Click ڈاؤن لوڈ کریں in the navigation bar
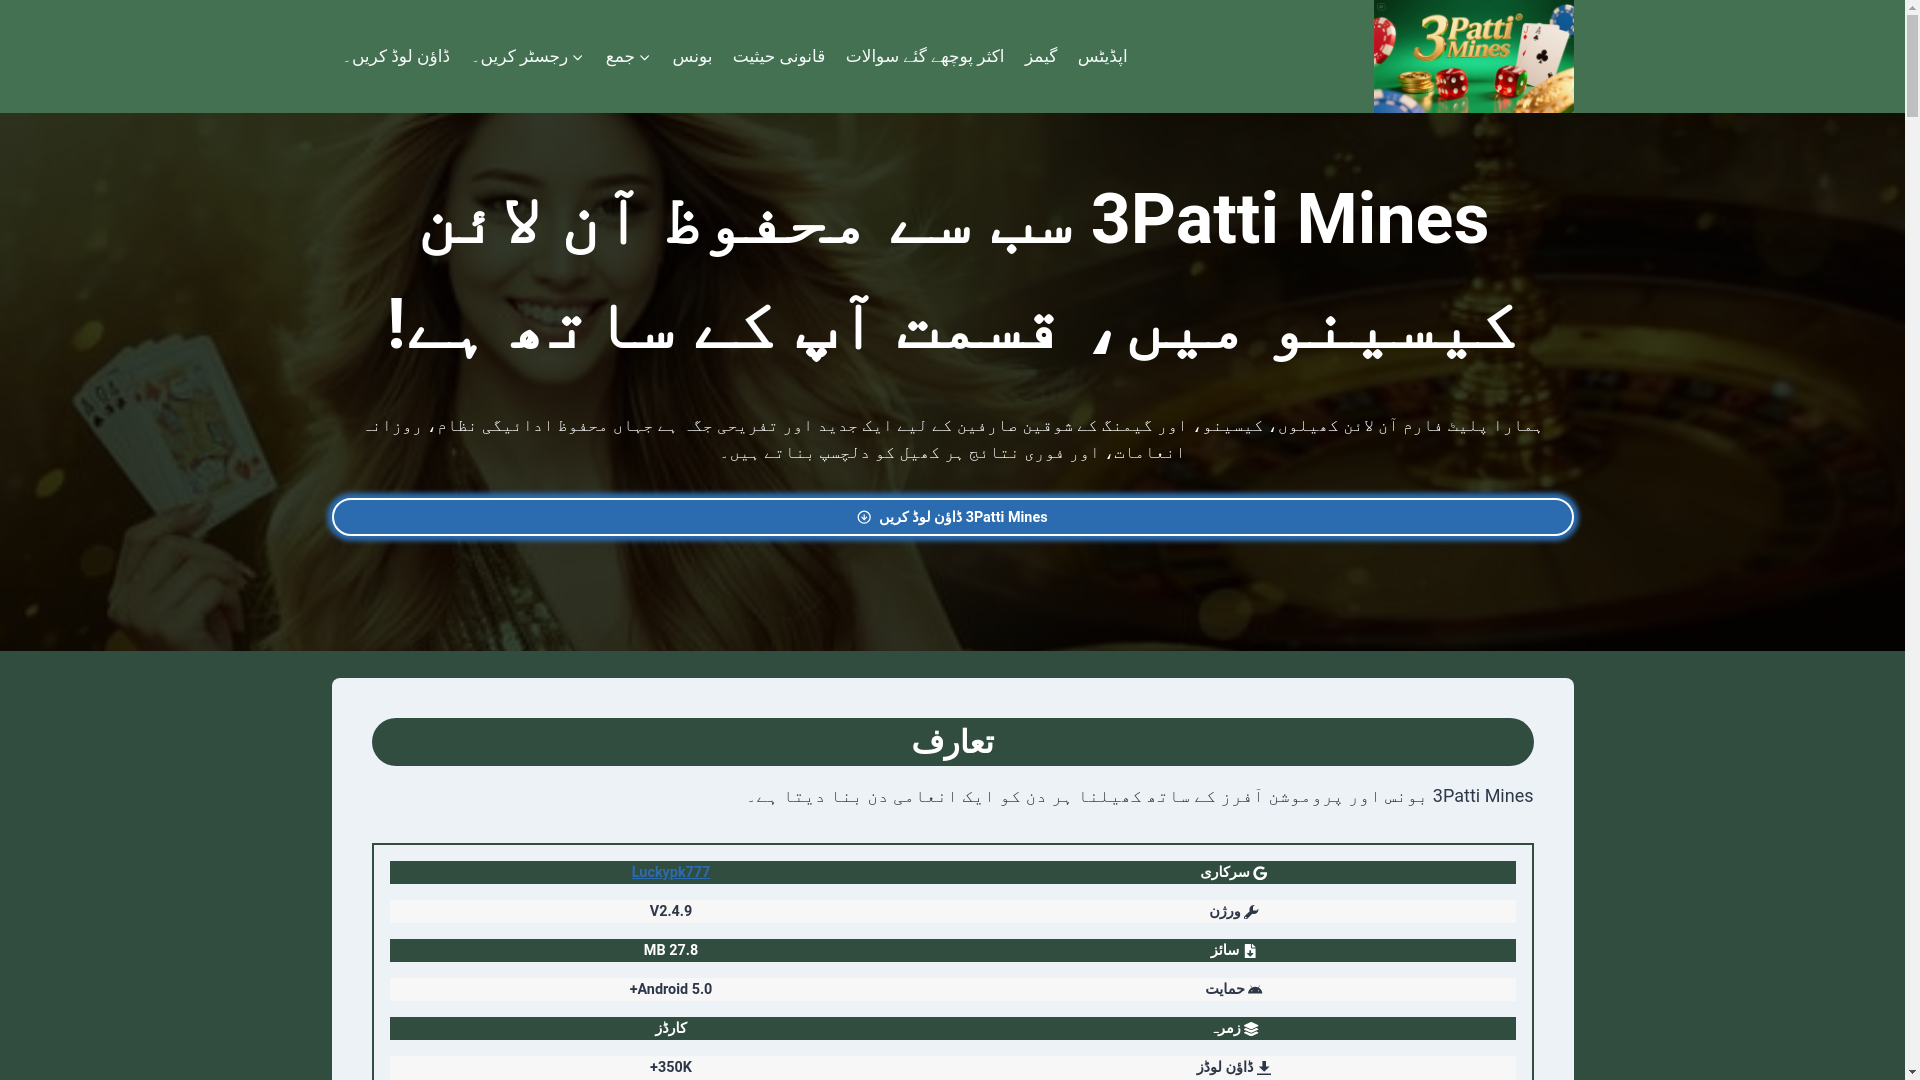Screen dimensions: 1920x1080 397,57
